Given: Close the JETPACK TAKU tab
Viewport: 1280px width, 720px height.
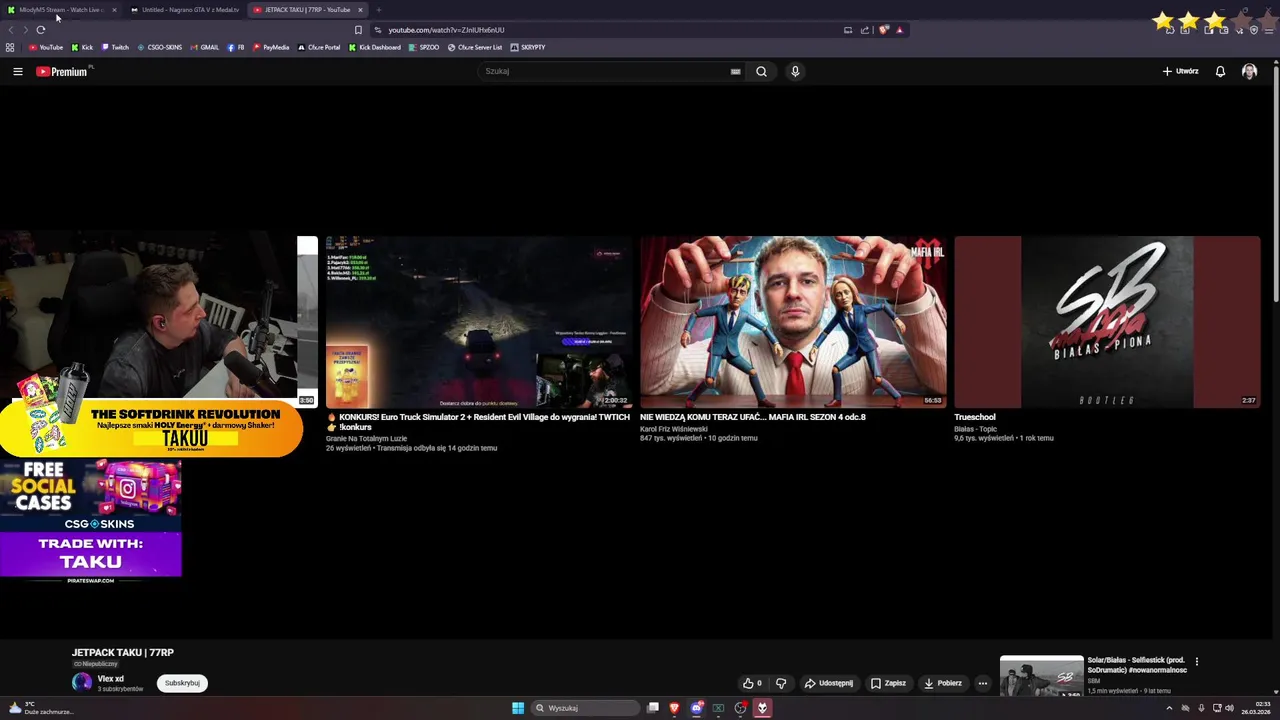Looking at the screenshot, I should pyautogui.click(x=360, y=10).
